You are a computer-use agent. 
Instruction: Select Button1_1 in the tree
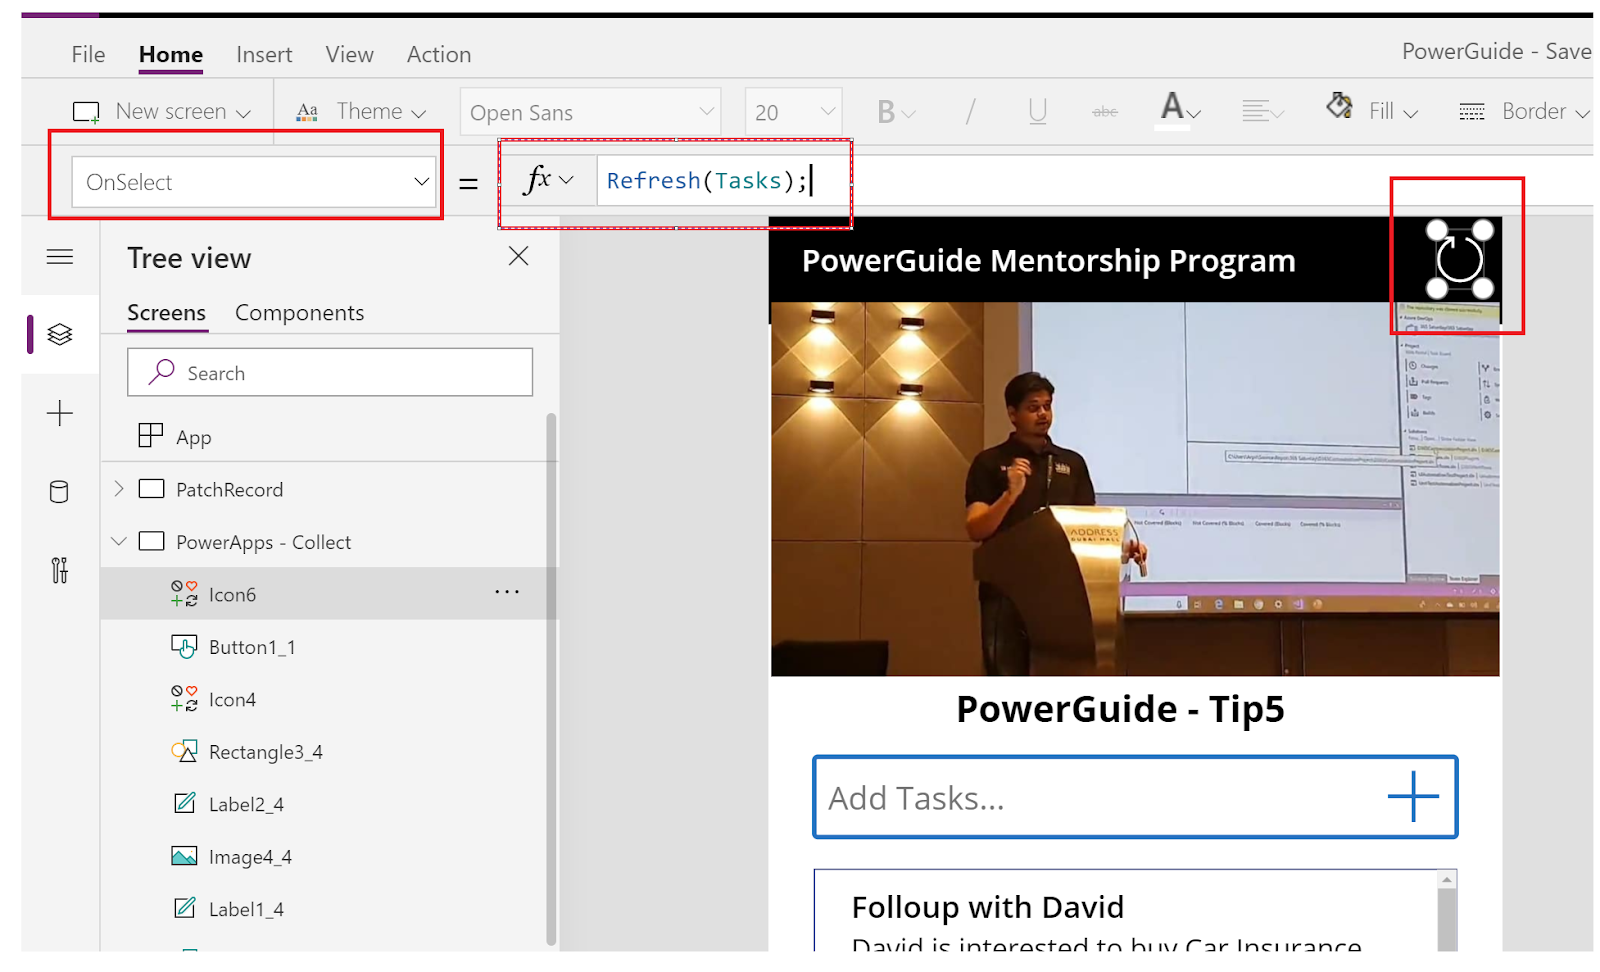[252, 647]
